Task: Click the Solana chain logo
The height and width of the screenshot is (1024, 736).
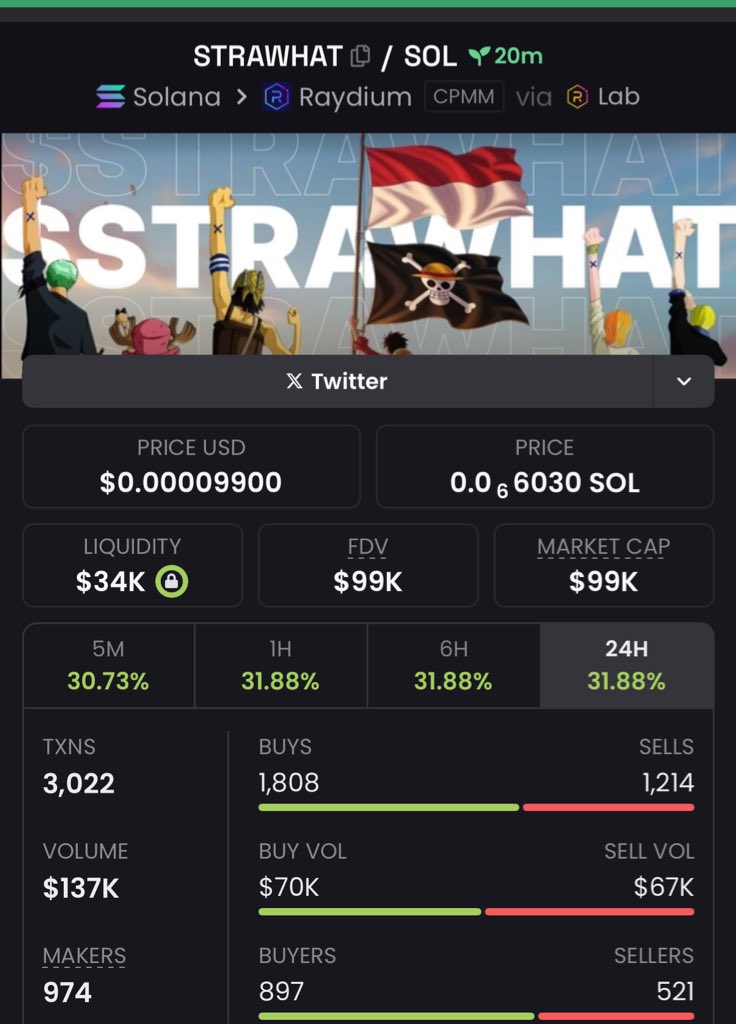Action: coord(110,97)
